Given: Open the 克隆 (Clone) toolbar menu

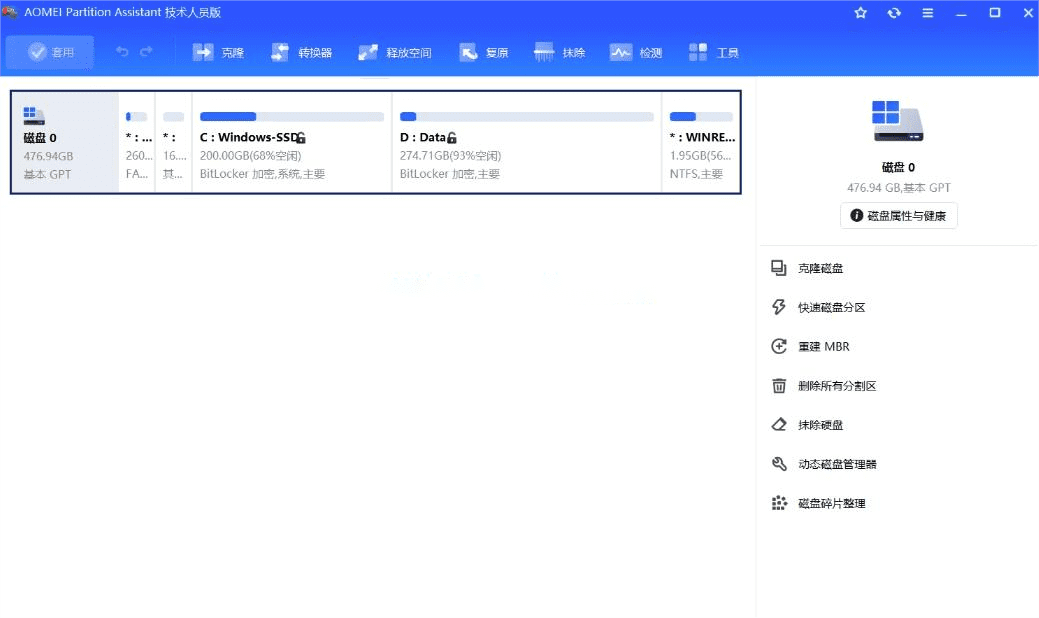Looking at the screenshot, I should pos(218,52).
